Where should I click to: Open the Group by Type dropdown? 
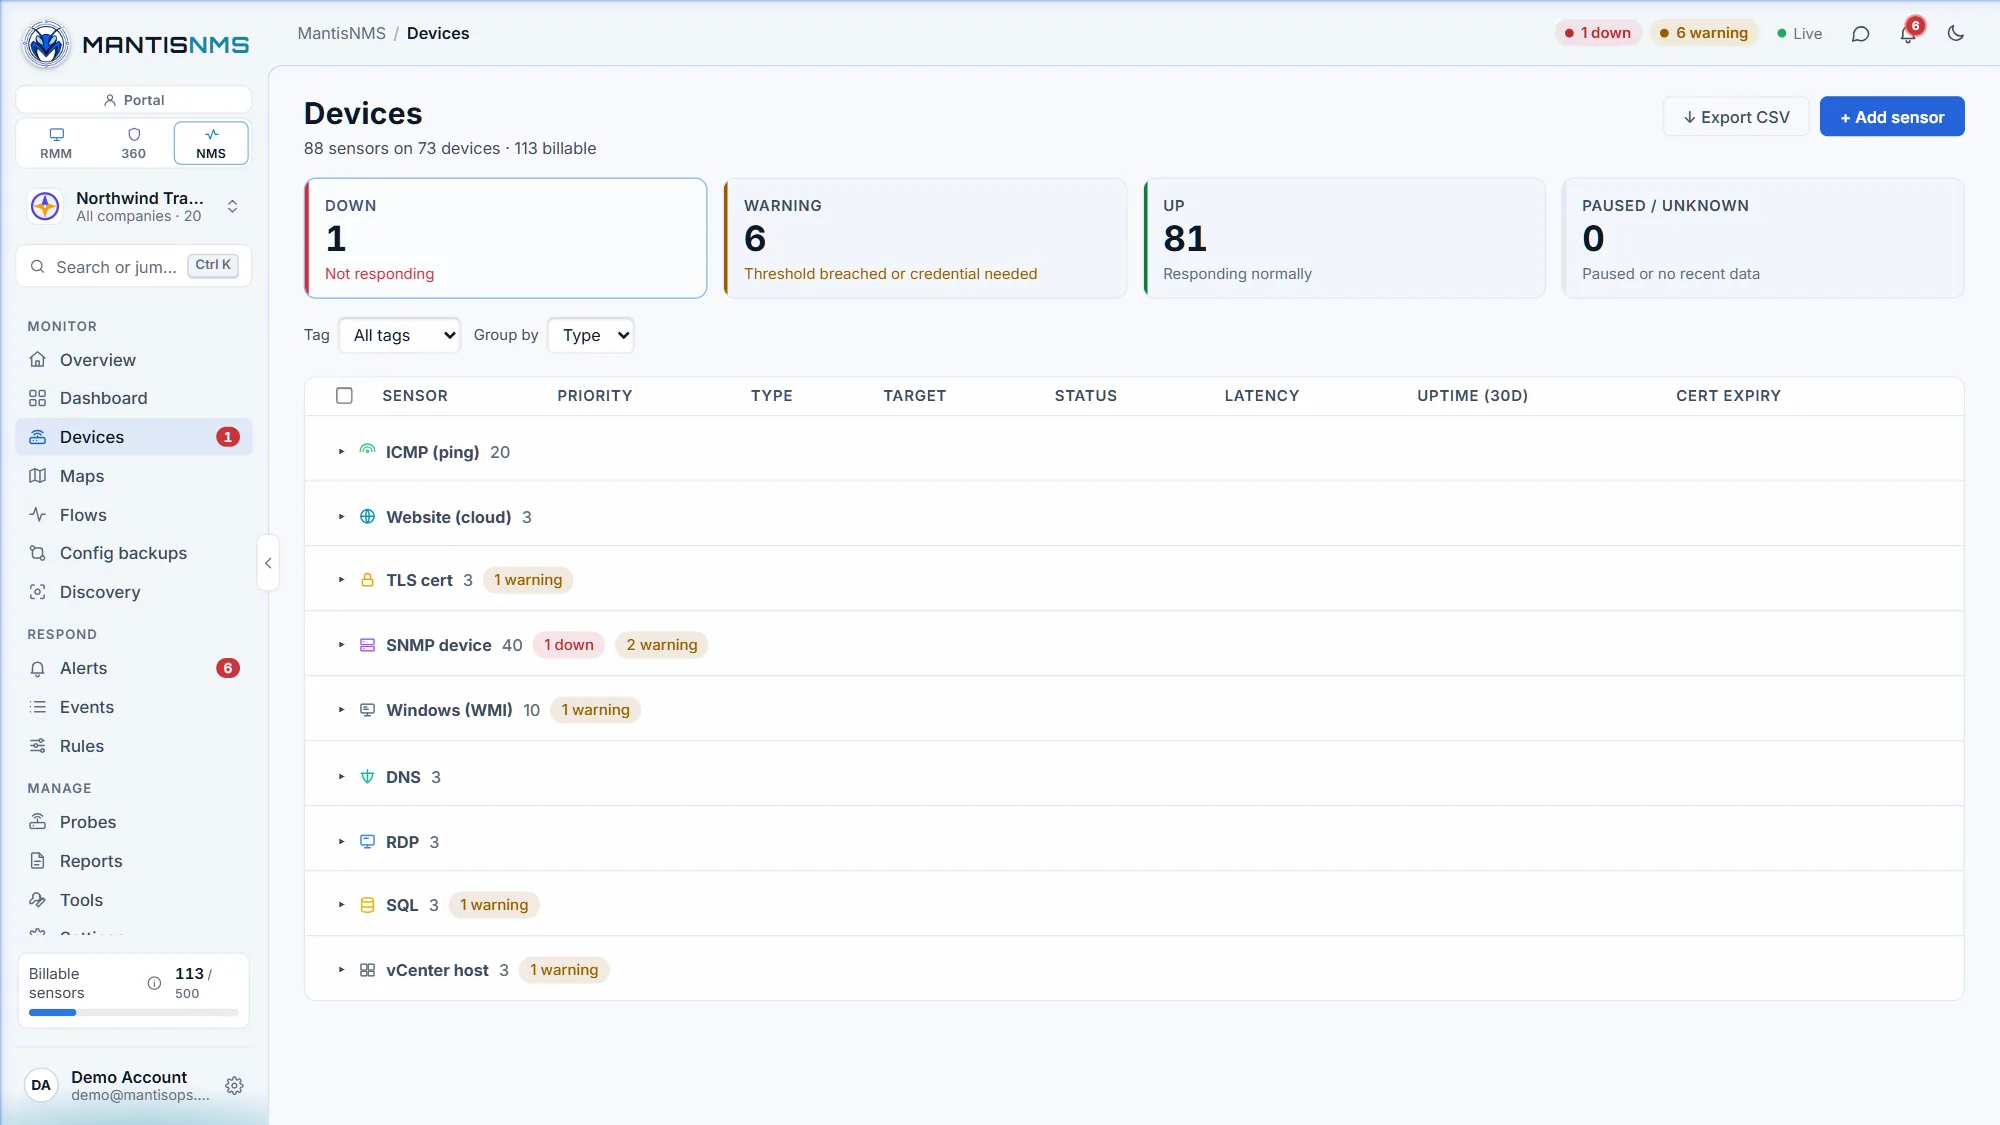point(591,335)
